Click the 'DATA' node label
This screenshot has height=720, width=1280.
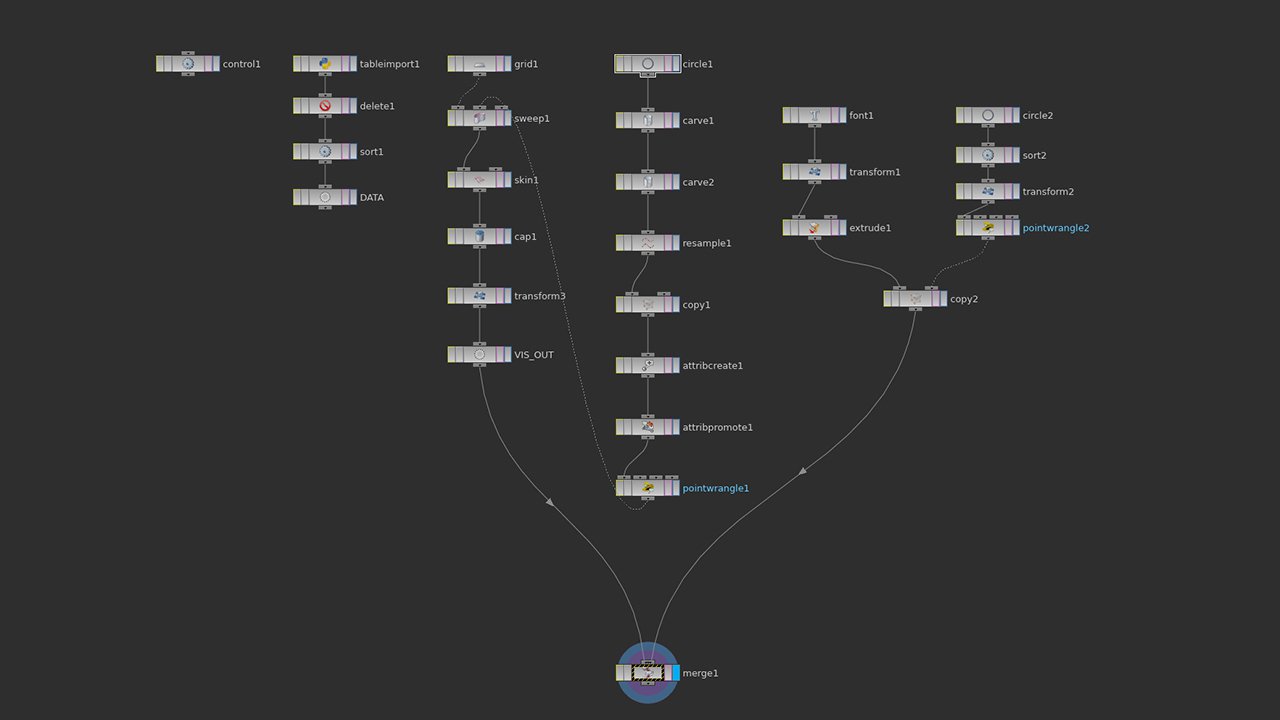coord(372,198)
